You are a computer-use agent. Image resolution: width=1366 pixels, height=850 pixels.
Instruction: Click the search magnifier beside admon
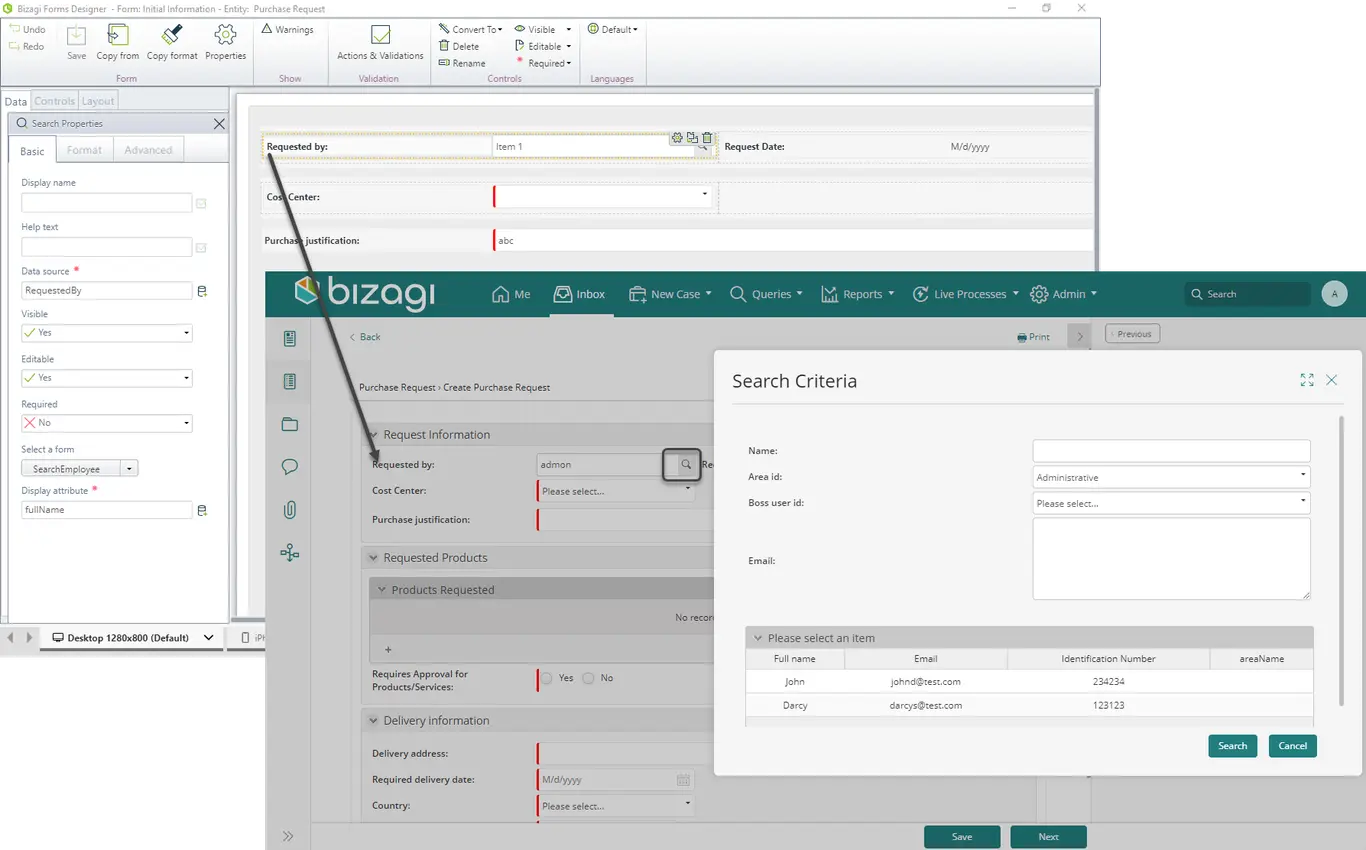pos(686,465)
